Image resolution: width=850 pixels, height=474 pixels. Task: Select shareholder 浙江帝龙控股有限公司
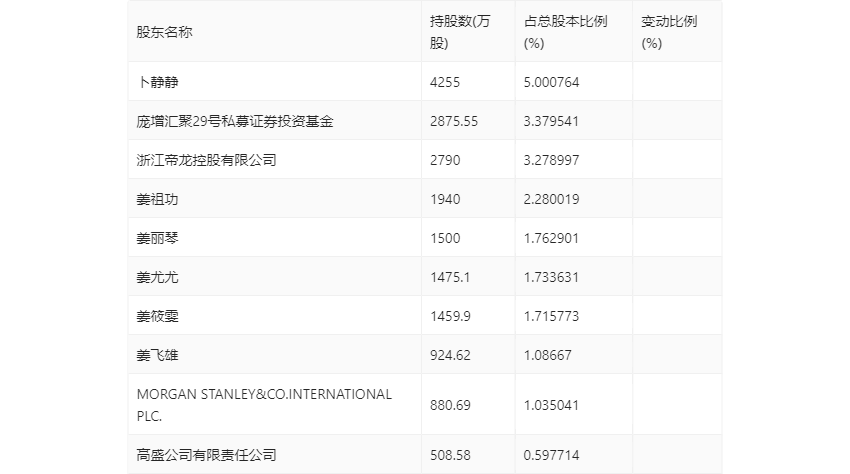207,160
